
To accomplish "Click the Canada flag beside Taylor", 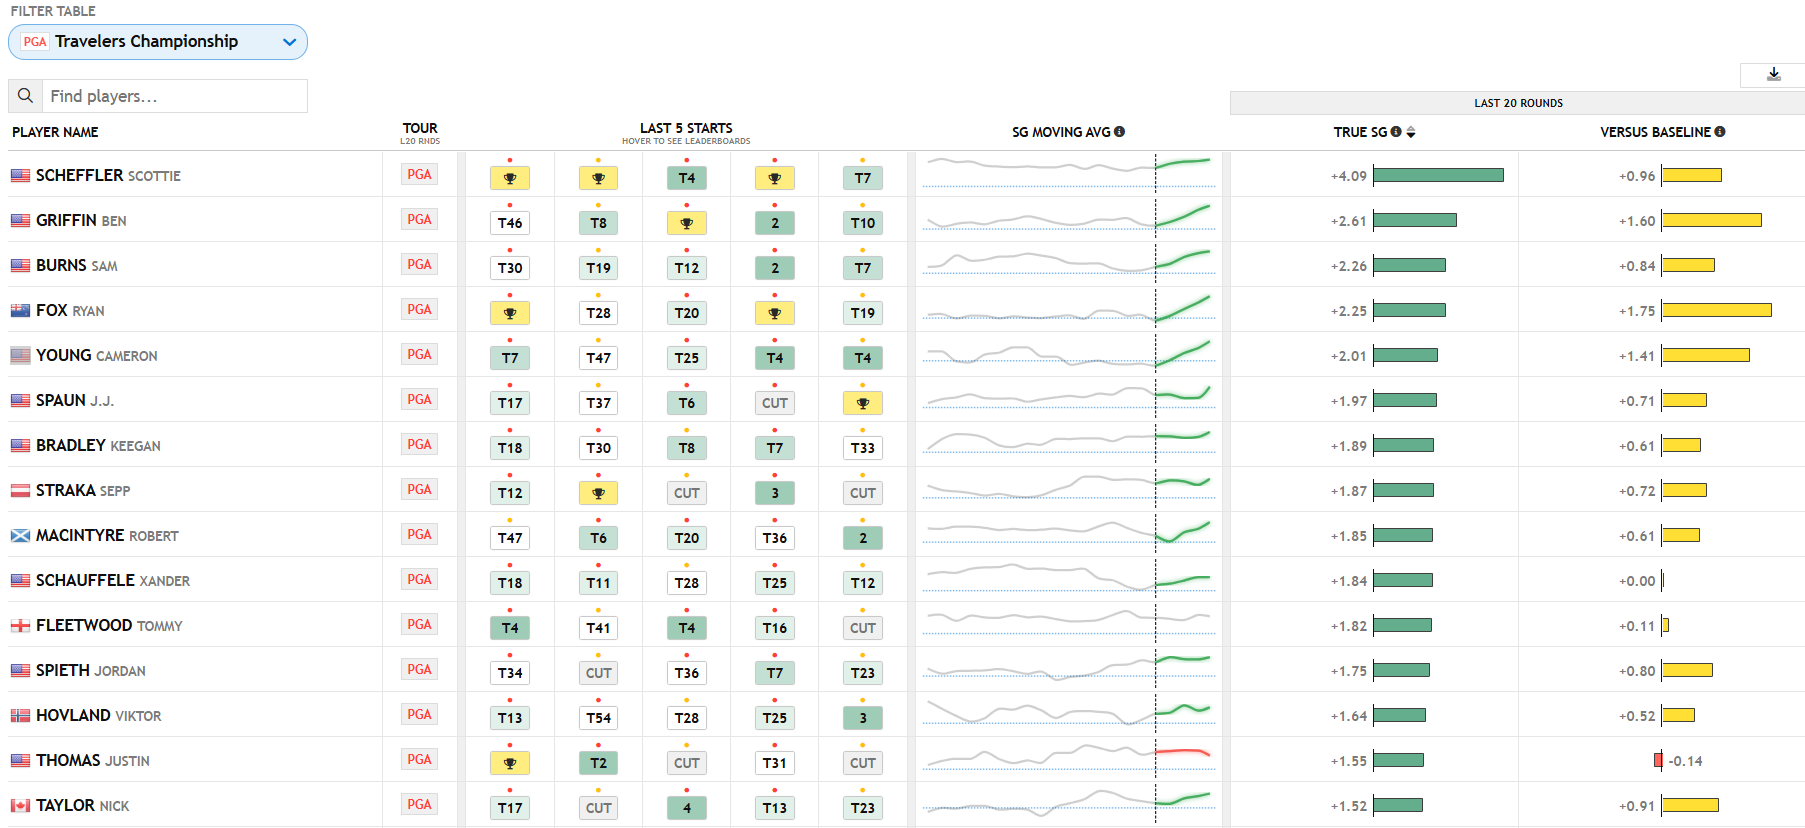I will click(20, 806).
